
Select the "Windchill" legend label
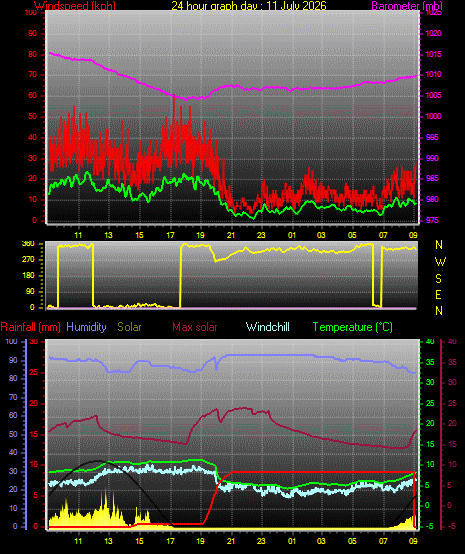click(x=267, y=327)
